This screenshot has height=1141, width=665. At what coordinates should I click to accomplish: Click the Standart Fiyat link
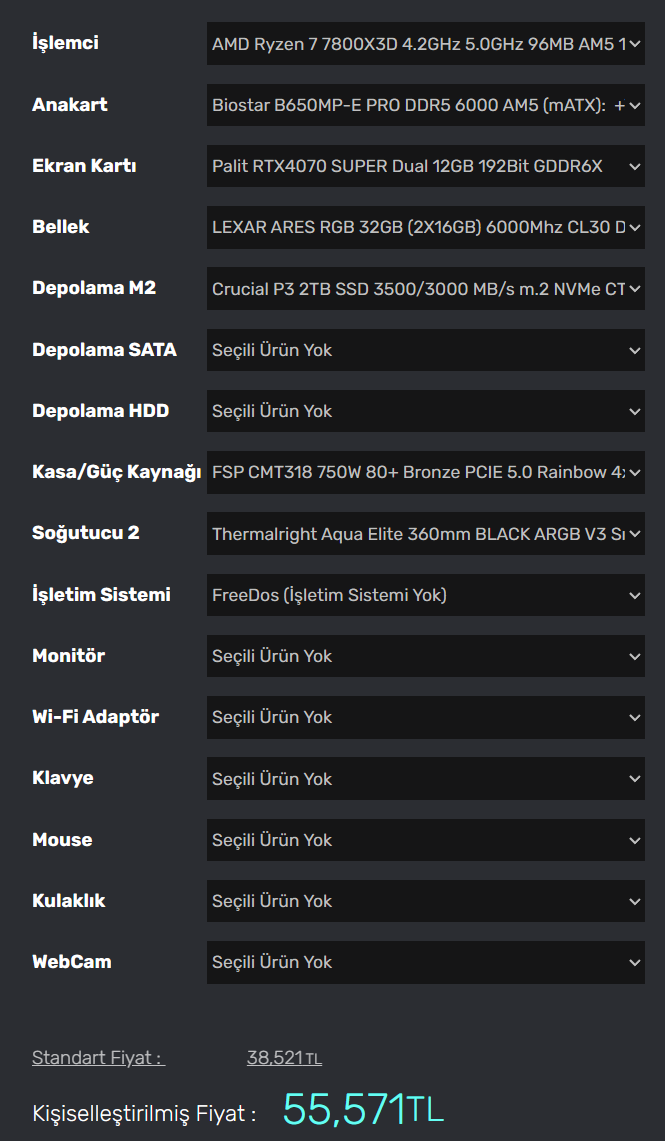click(98, 1058)
